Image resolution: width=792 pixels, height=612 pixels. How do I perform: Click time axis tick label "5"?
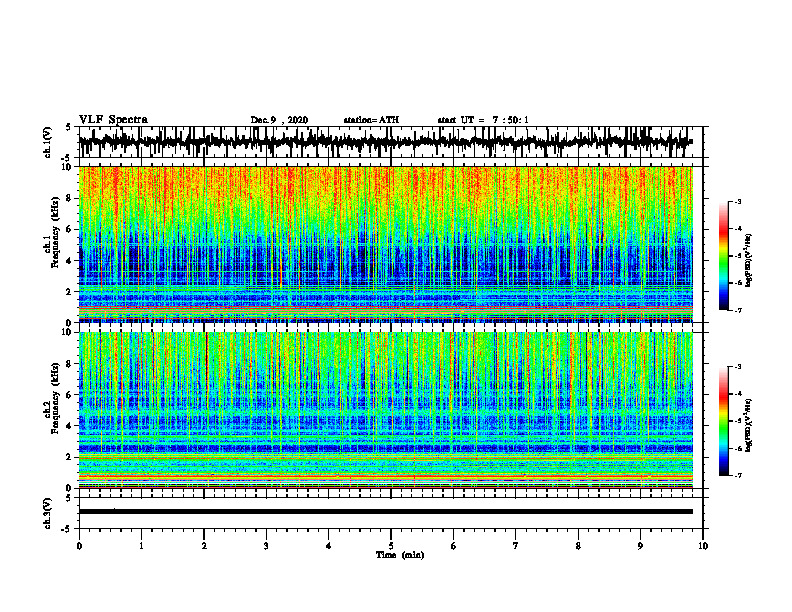point(391,546)
